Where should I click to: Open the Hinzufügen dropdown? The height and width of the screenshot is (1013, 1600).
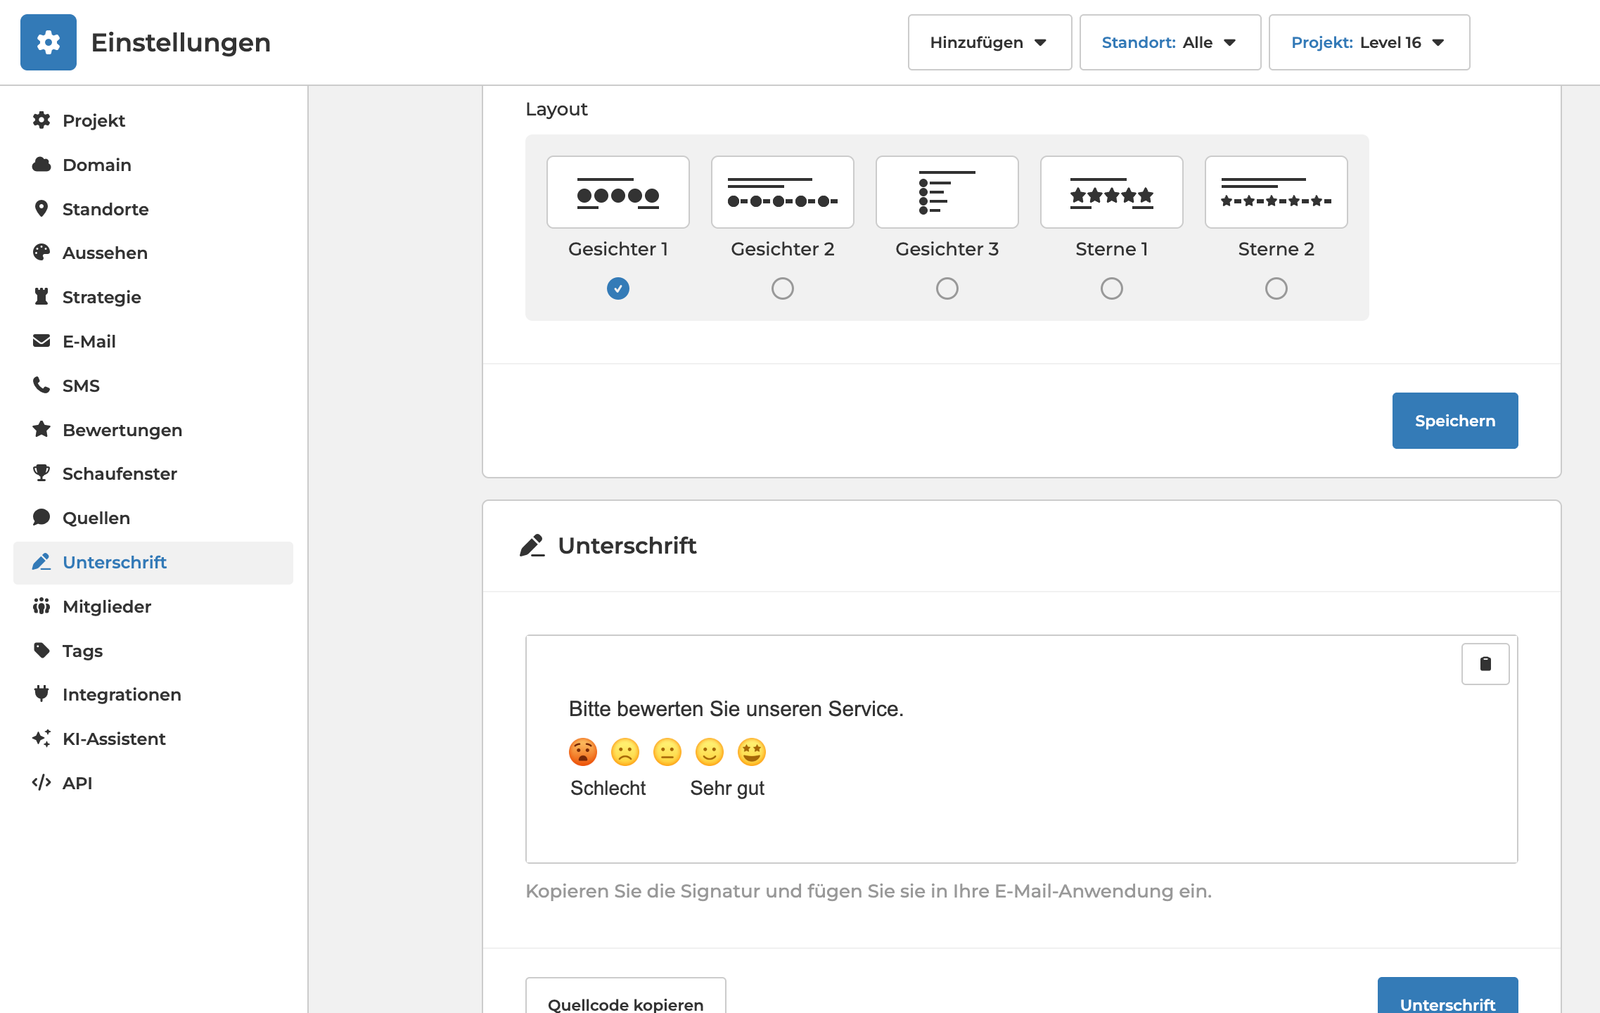click(x=989, y=42)
